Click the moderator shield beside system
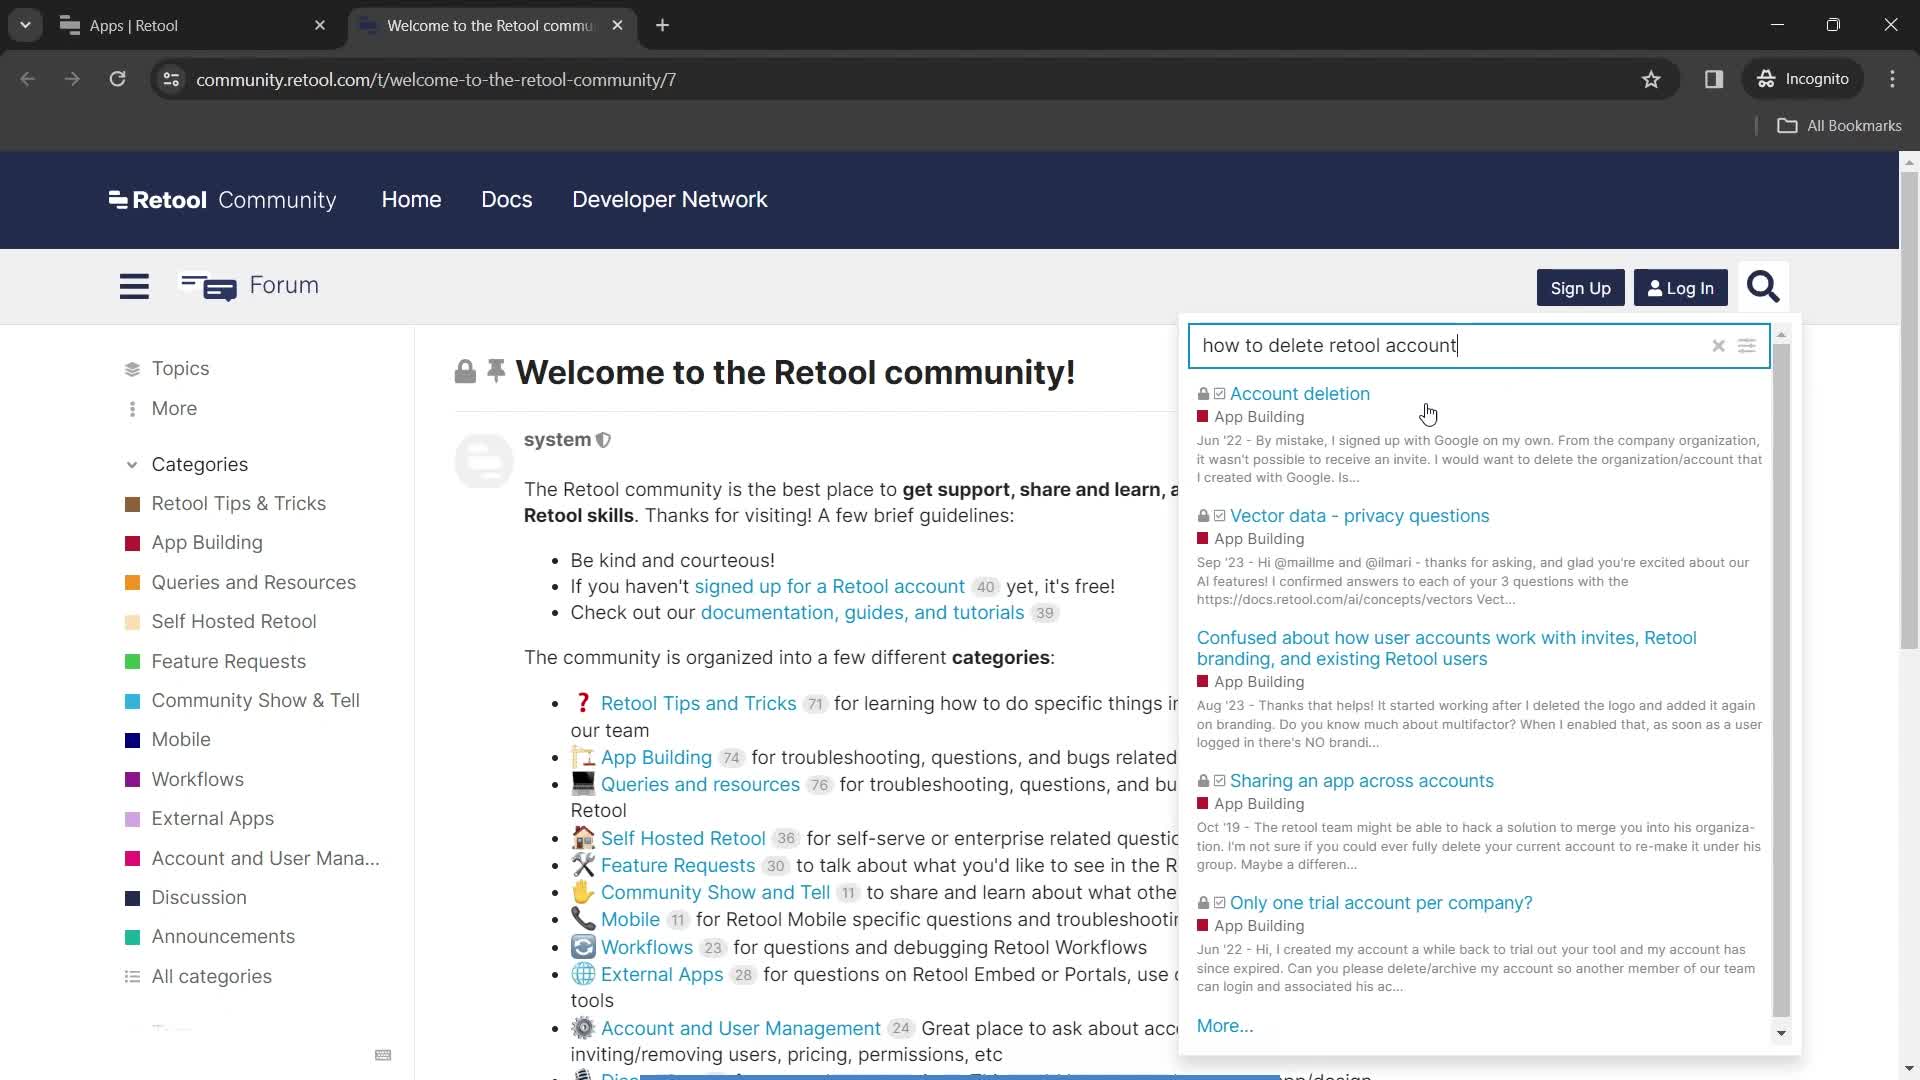The width and height of the screenshot is (1920, 1080). [x=604, y=440]
